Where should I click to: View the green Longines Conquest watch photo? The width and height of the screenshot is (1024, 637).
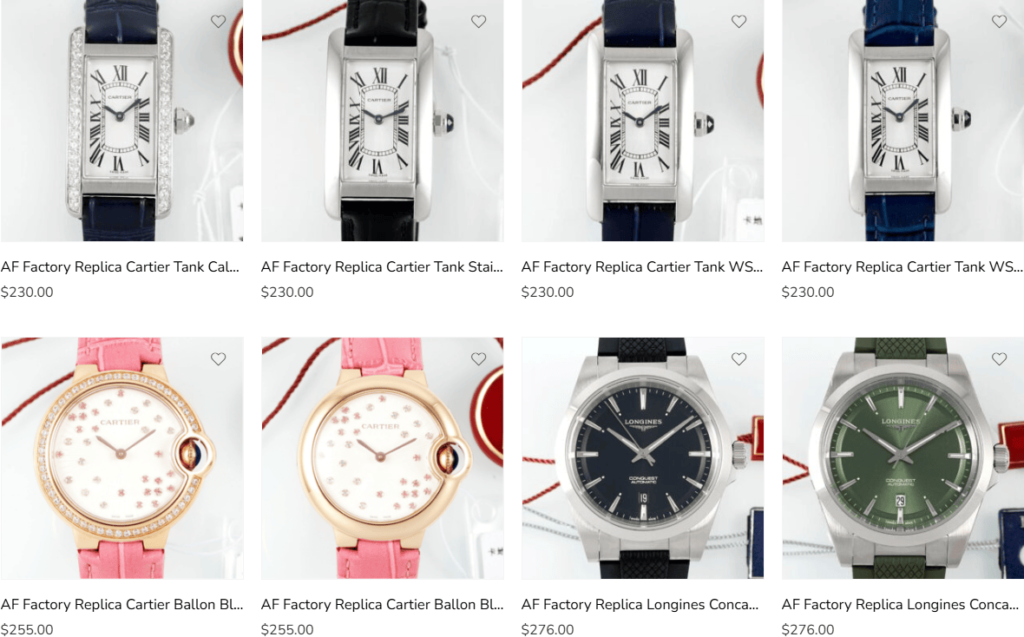pos(903,458)
